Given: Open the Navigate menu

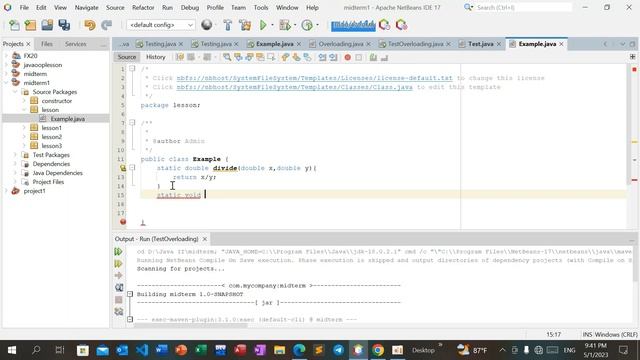Looking at the screenshot, I should 86,7.
